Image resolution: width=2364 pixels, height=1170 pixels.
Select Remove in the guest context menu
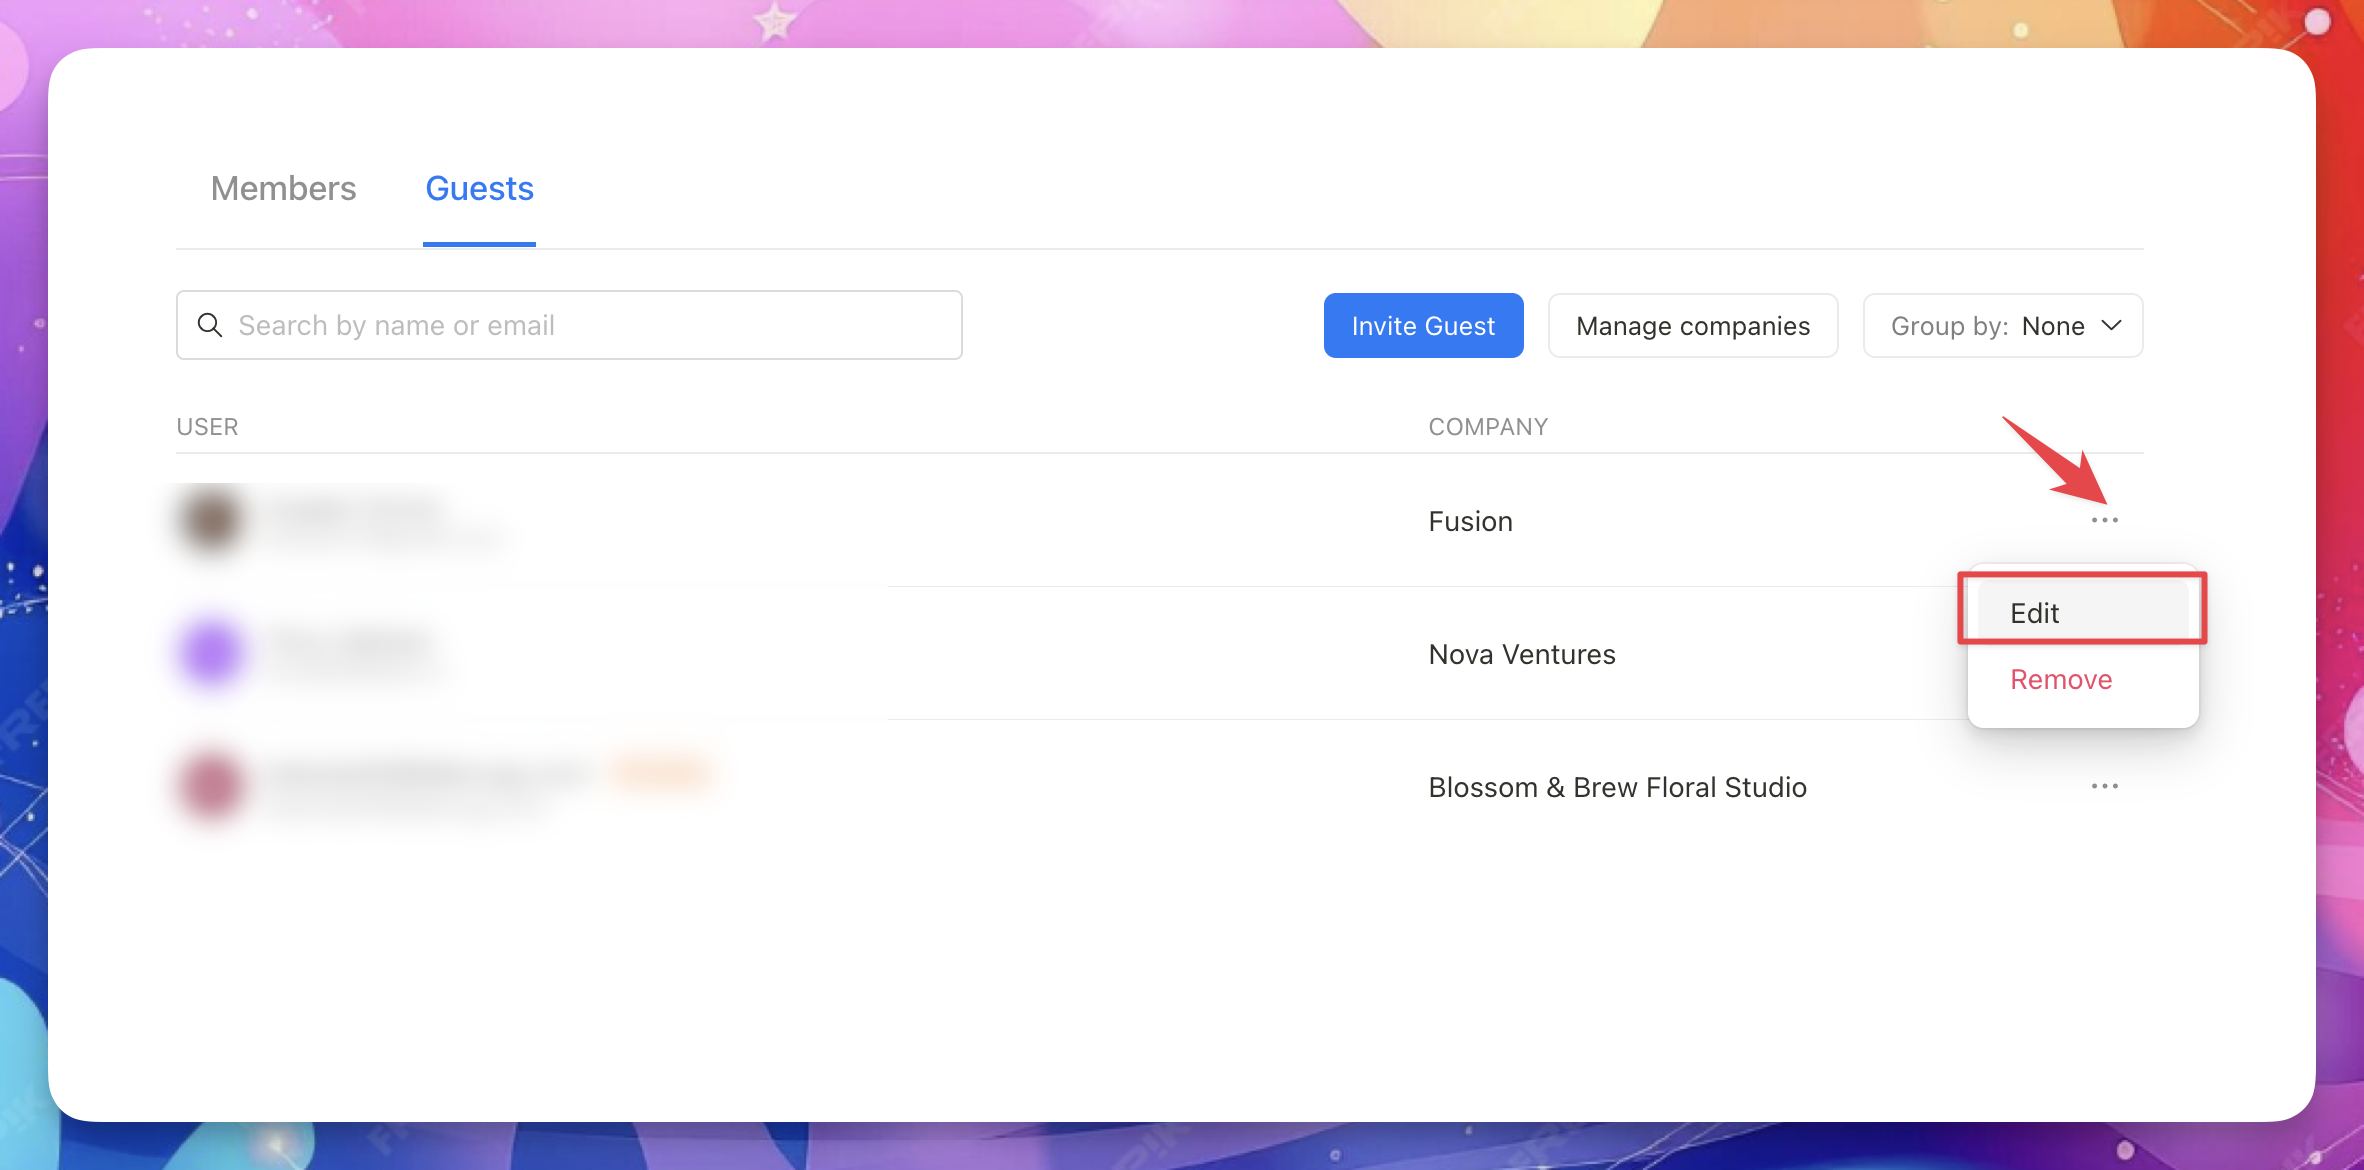coord(2061,679)
